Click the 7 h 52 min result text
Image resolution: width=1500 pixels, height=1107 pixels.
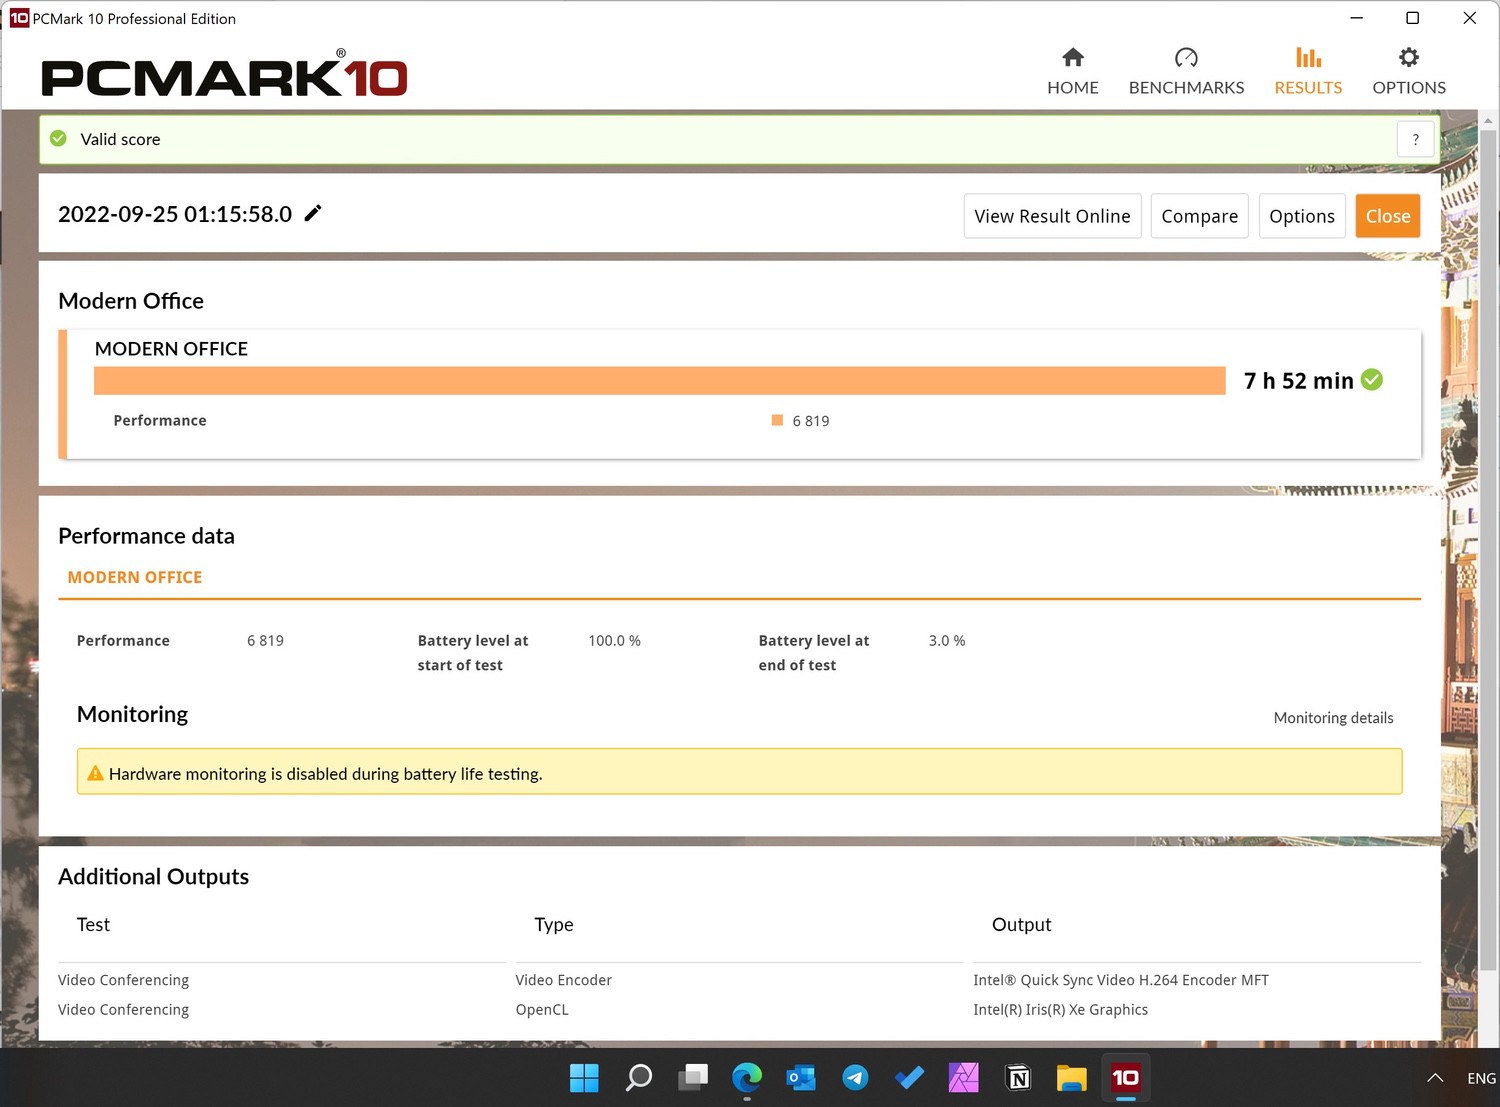1298,381
